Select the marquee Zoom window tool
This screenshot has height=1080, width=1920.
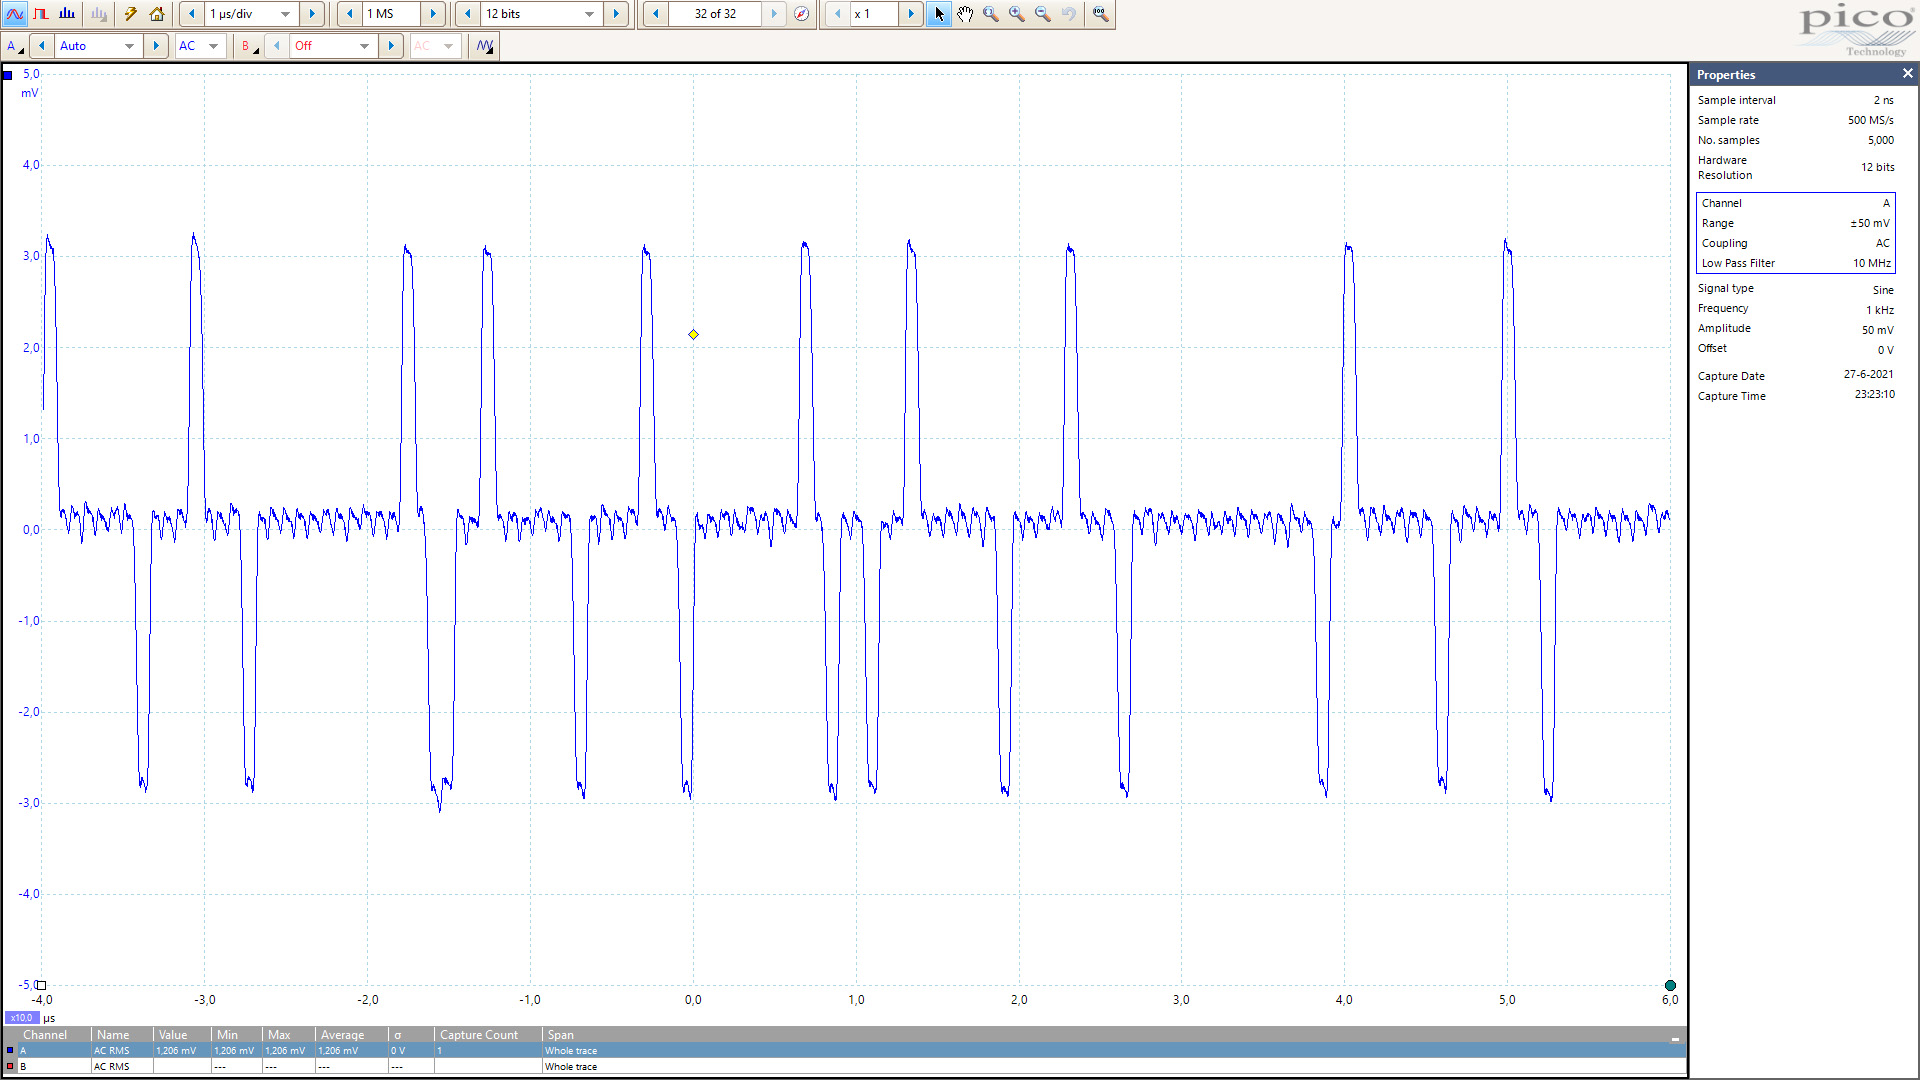coord(990,14)
